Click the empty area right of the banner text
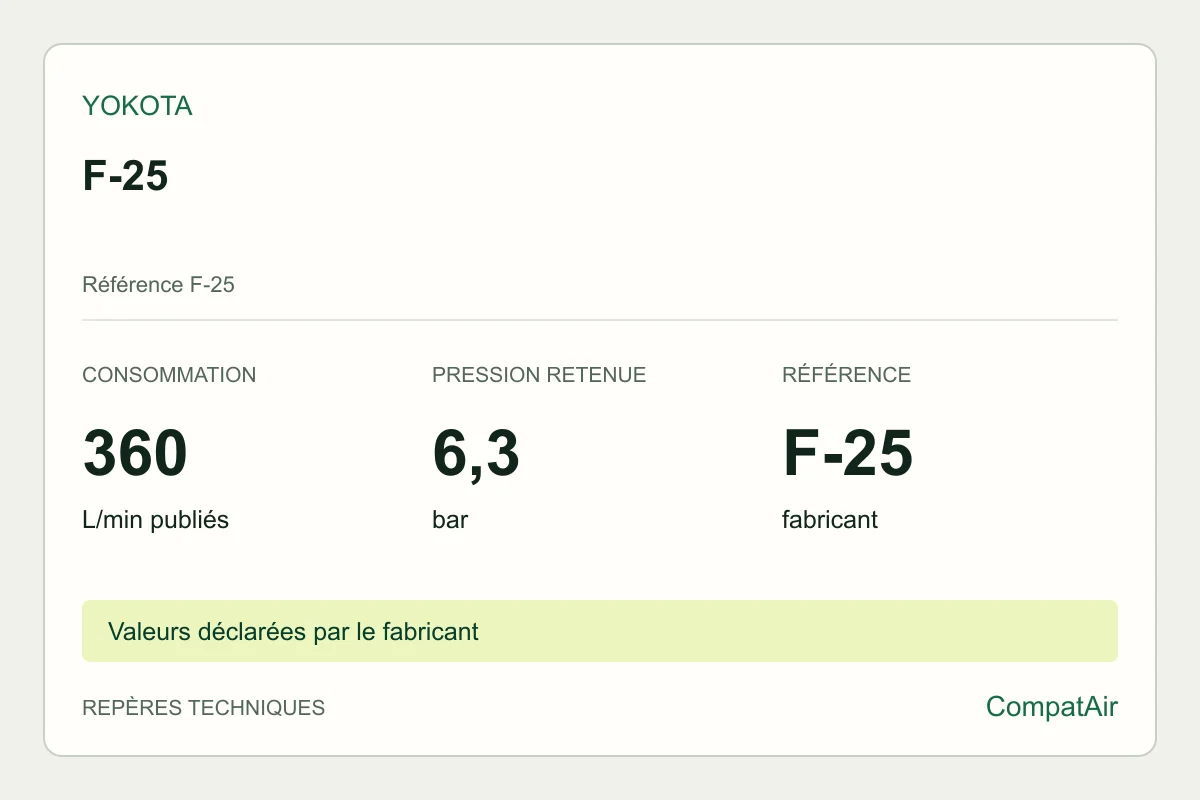The width and height of the screenshot is (1200, 800). (x=800, y=631)
